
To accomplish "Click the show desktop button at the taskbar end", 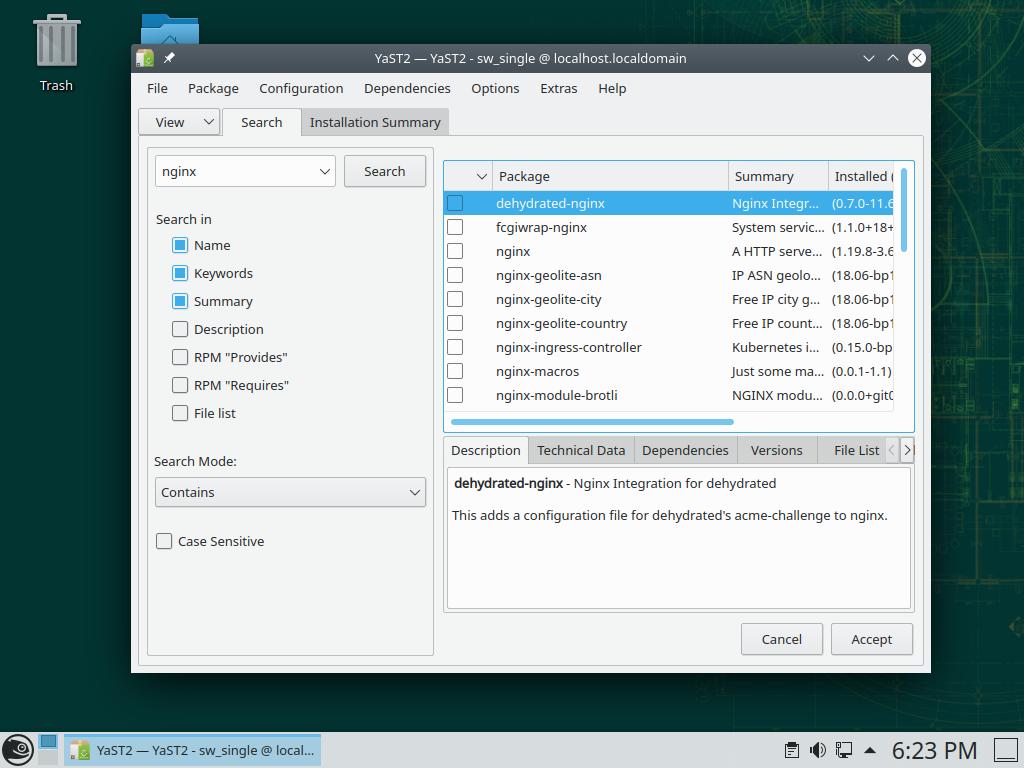I will tap(1006, 750).
